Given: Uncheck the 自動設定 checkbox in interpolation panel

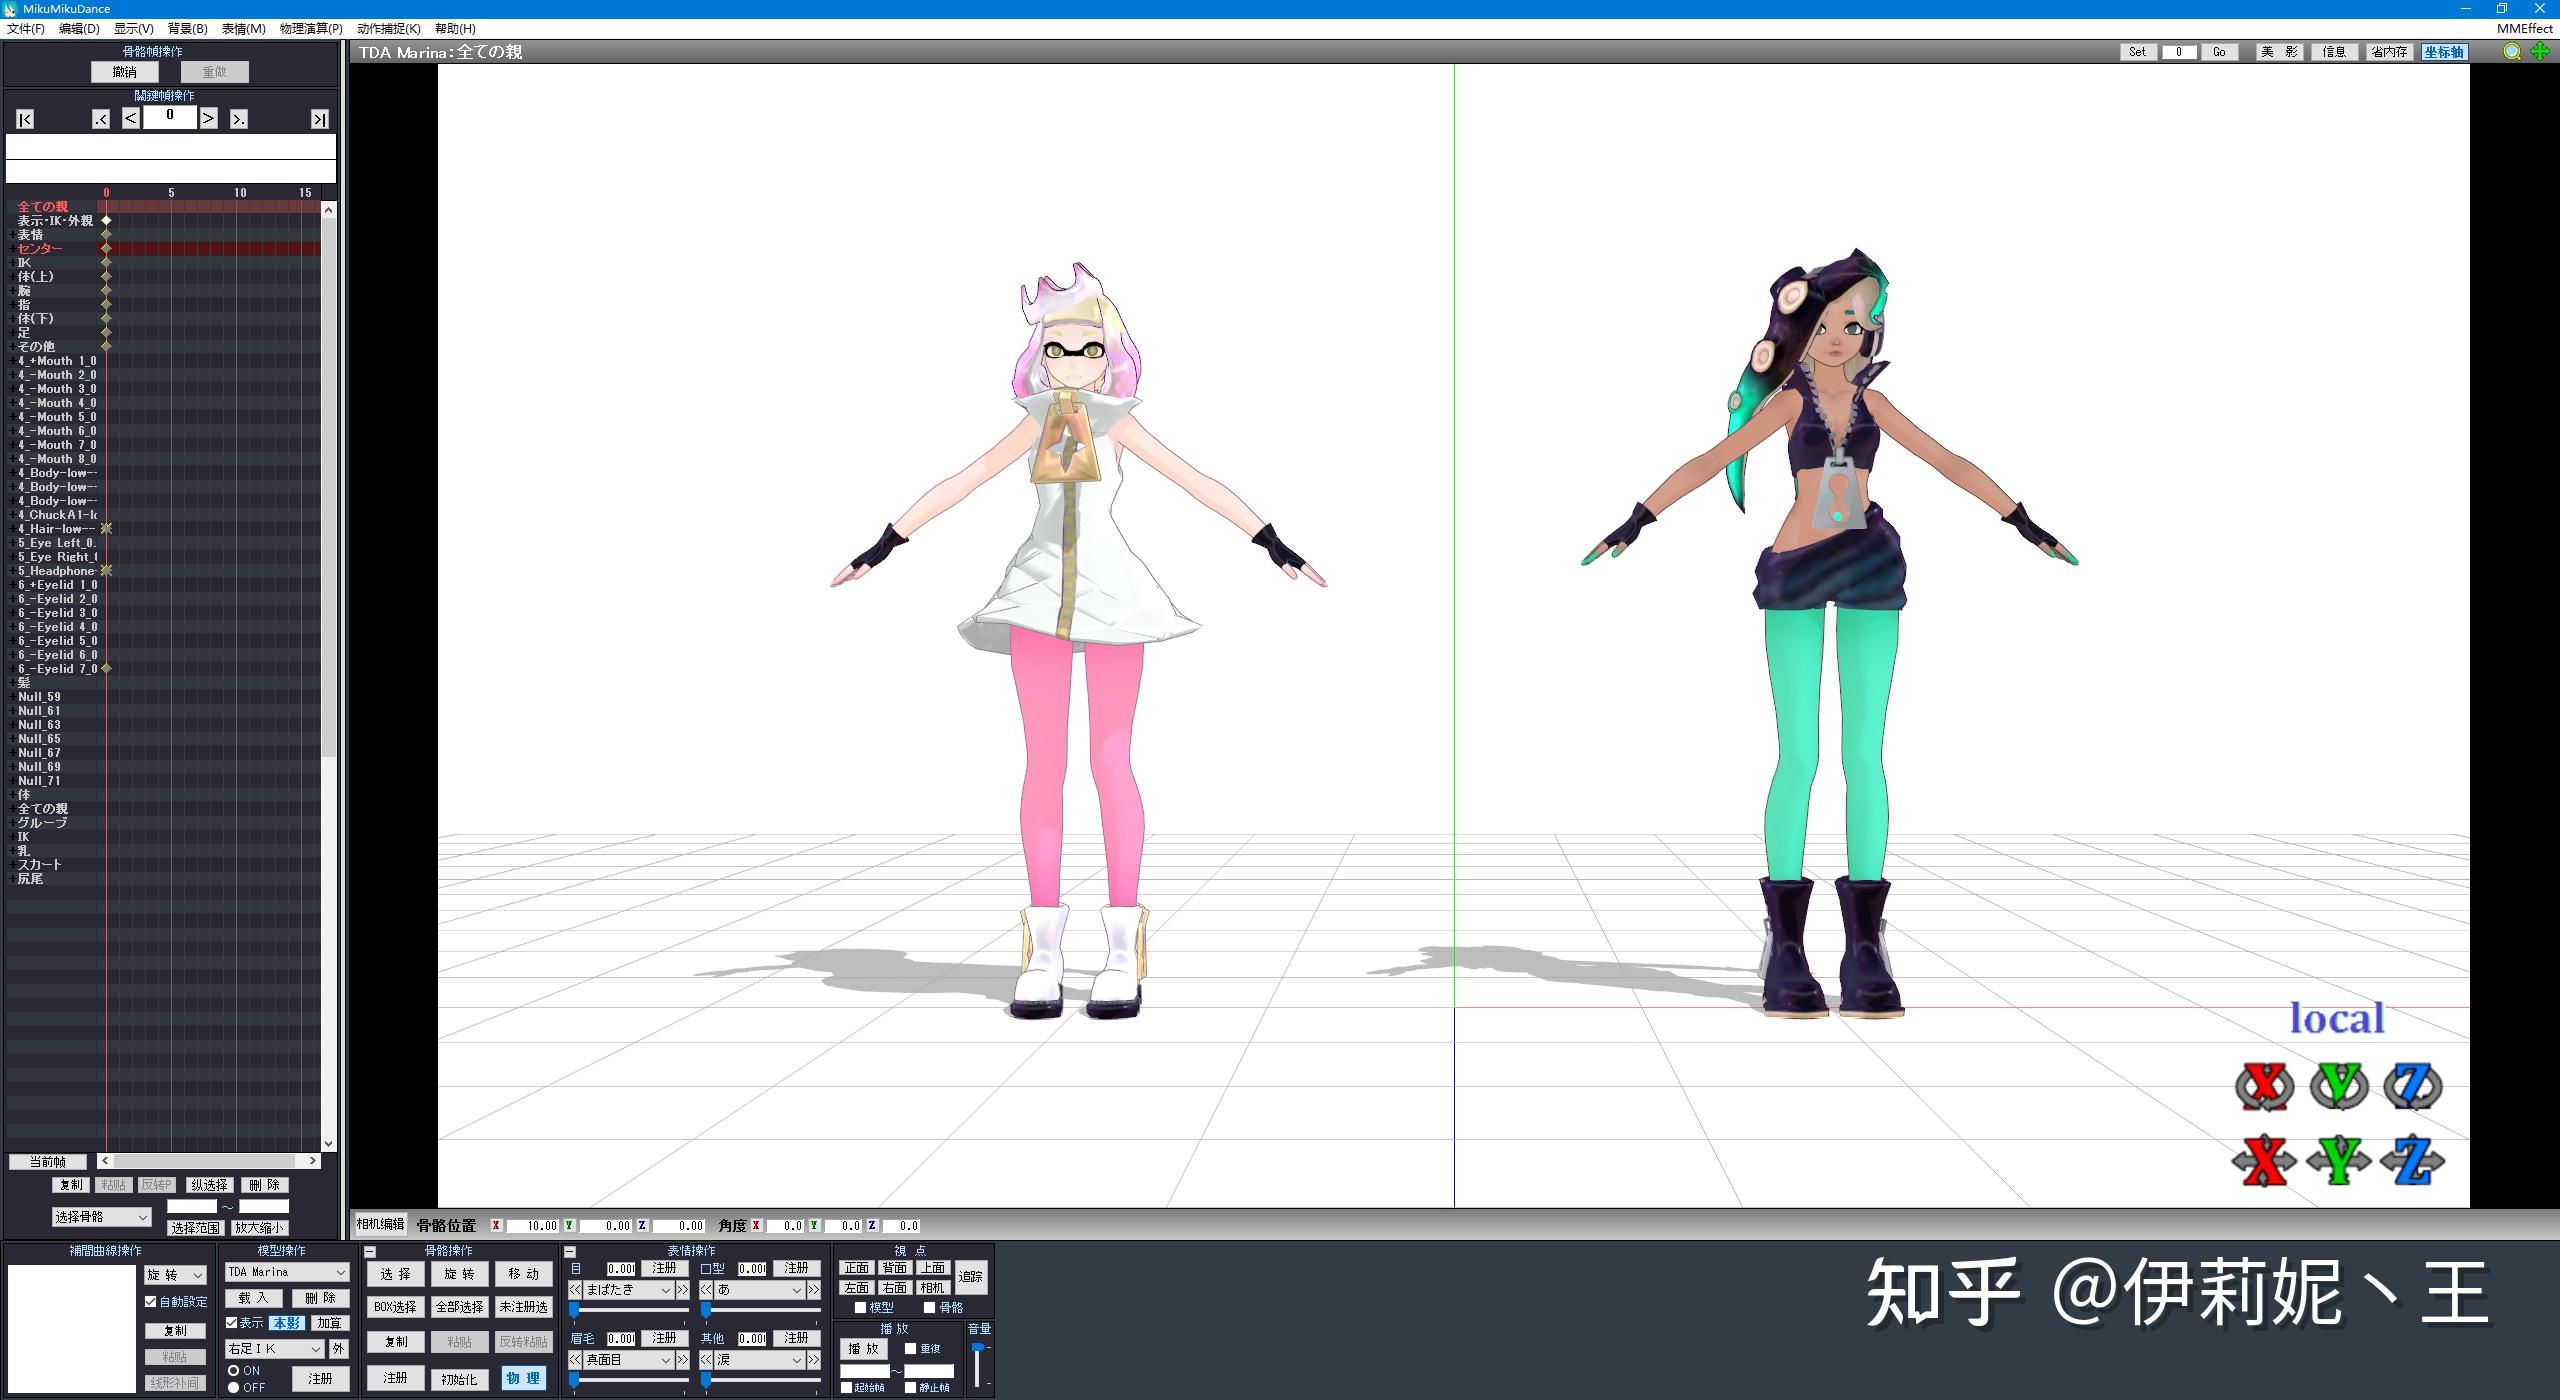Looking at the screenshot, I should coord(150,1301).
